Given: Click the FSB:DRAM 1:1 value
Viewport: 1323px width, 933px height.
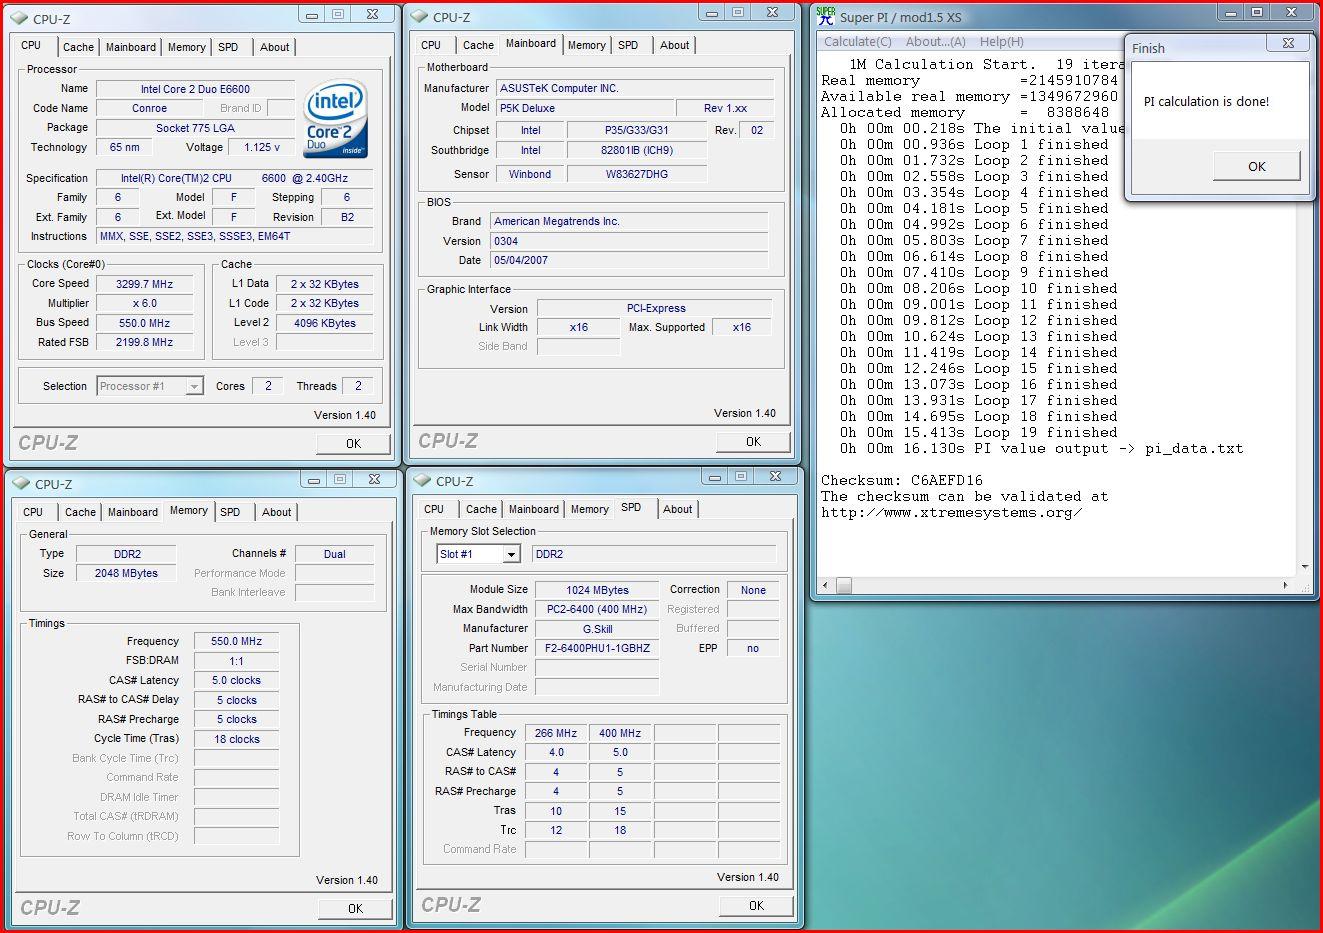Looking at the screenshot, I should click(236, 661).
